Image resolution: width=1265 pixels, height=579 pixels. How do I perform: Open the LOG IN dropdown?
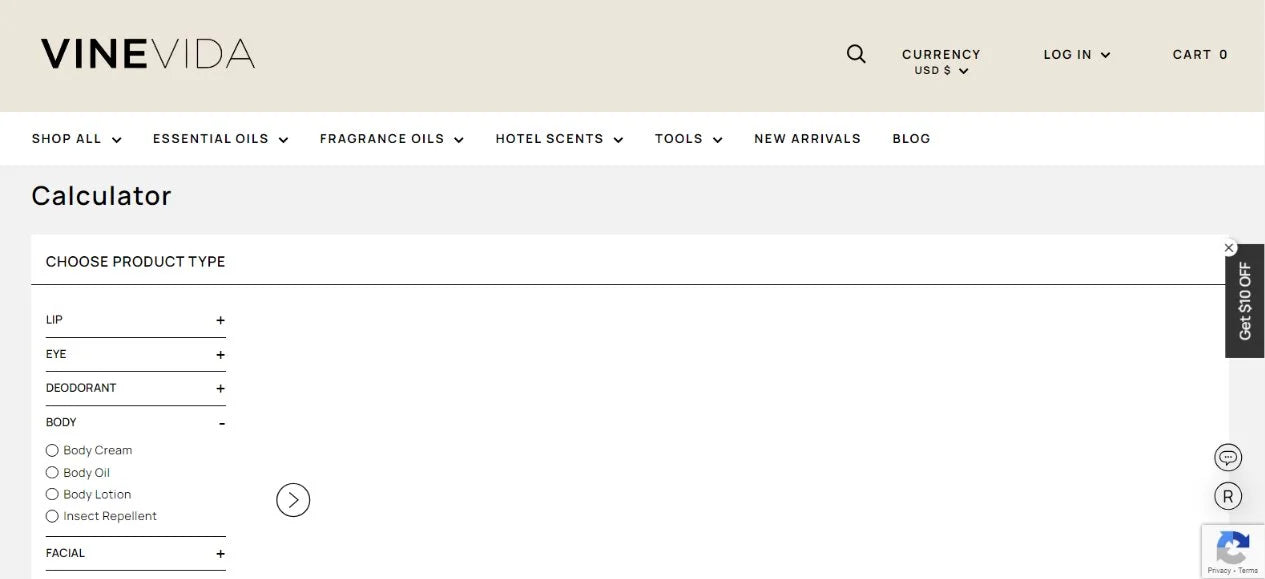click(x=1077, y=55)
